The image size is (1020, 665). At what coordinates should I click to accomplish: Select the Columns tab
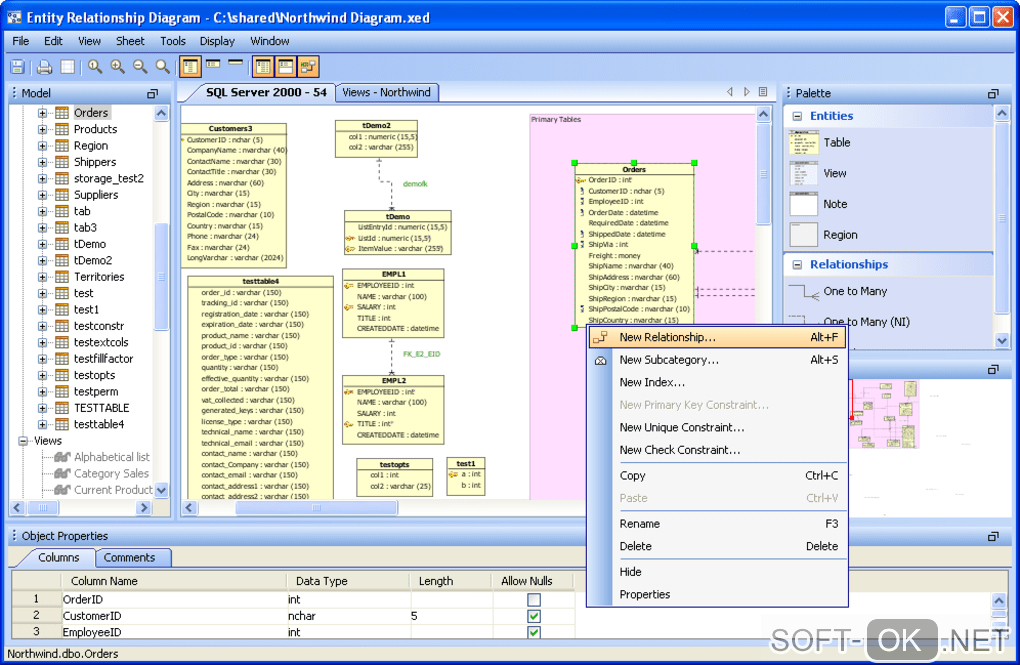59,558
